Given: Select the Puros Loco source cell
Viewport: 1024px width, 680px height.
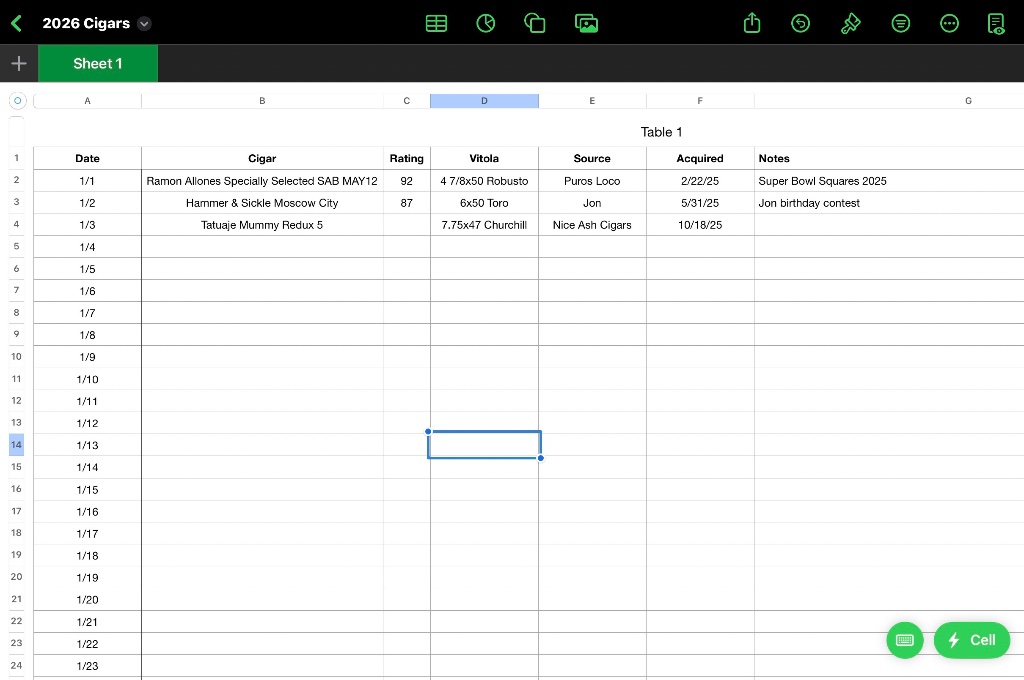Looking at the screenshot, I should click(592, 181).
